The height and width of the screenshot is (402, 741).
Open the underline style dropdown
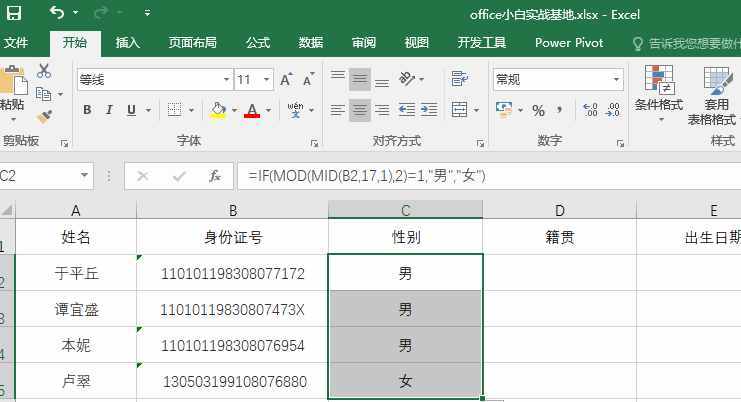click(x=148, y=110)
